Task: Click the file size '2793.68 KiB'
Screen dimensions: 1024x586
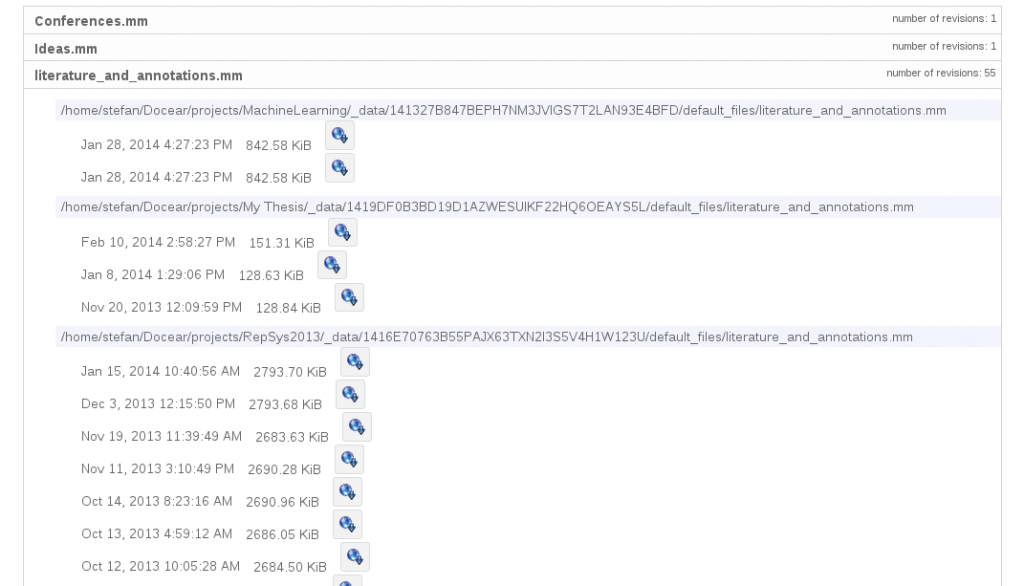Action: click(x=285, y=404)
